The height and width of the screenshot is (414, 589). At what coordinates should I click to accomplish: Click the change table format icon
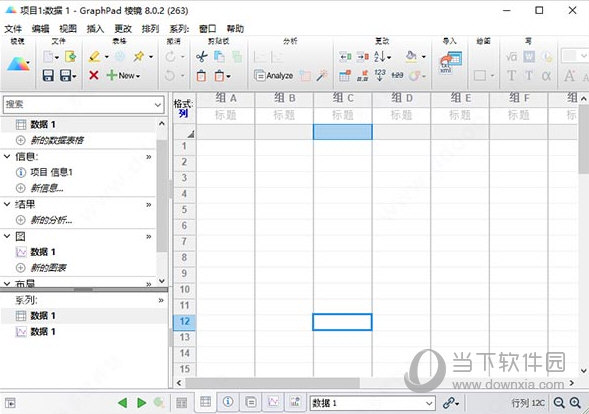(x=344, y=76)
